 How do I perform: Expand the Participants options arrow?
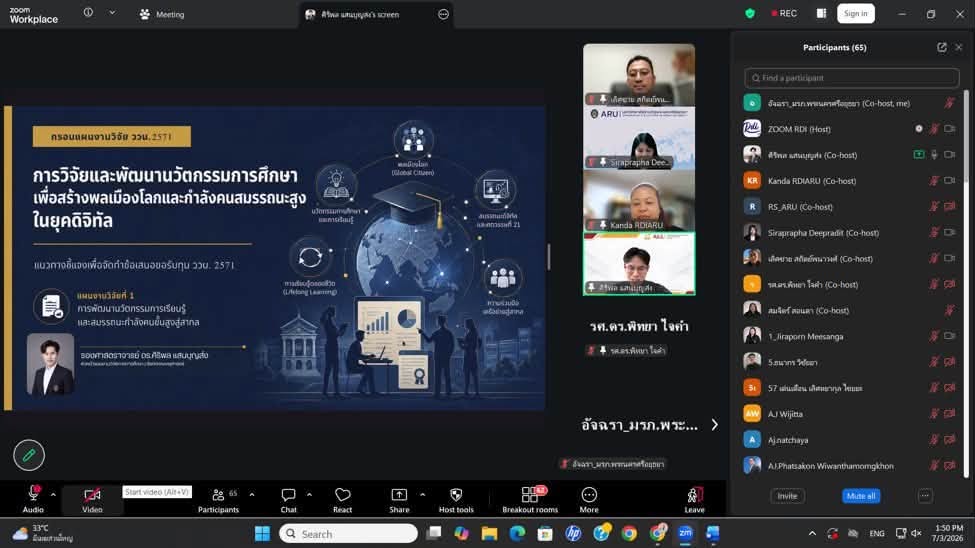click(252, 495)
